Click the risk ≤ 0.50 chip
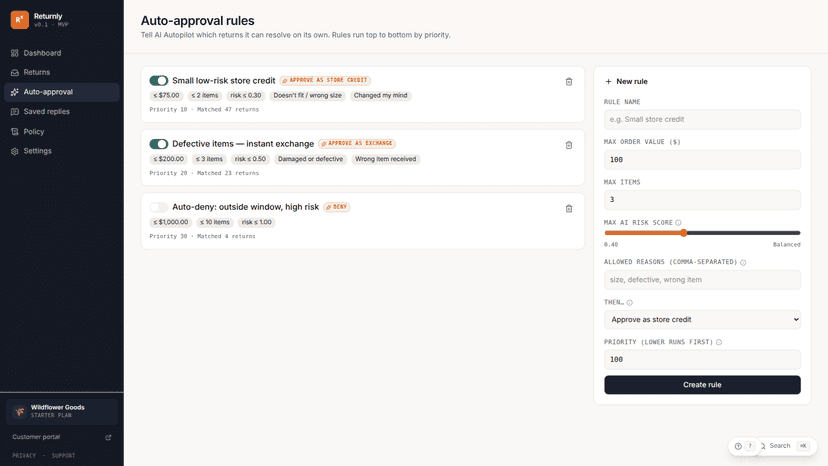The width and height of the screenshot is (828, 466). pos(250,159)
